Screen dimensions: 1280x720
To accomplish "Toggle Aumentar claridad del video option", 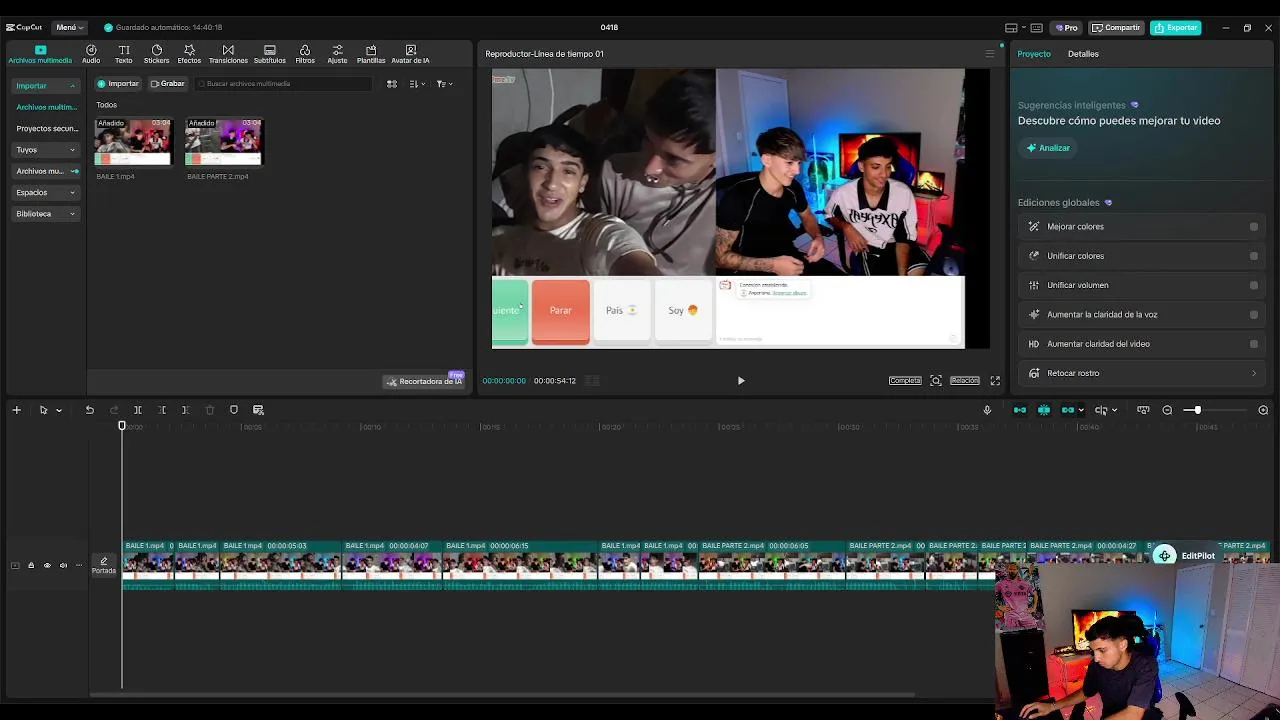I will point(1253,344).
